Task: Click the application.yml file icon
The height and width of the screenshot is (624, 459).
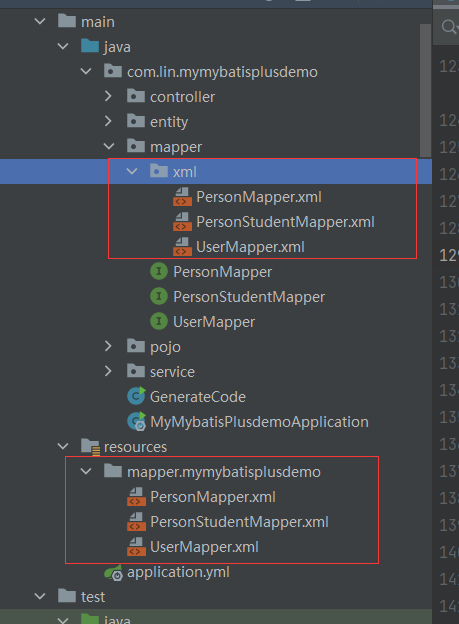Action: pos(113,573)
